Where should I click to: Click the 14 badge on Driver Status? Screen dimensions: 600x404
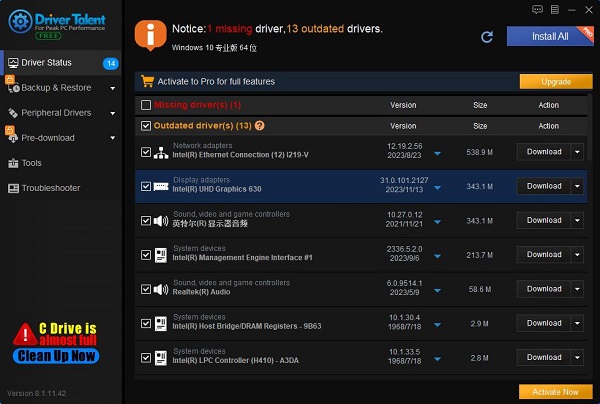(x=111, y=63)
